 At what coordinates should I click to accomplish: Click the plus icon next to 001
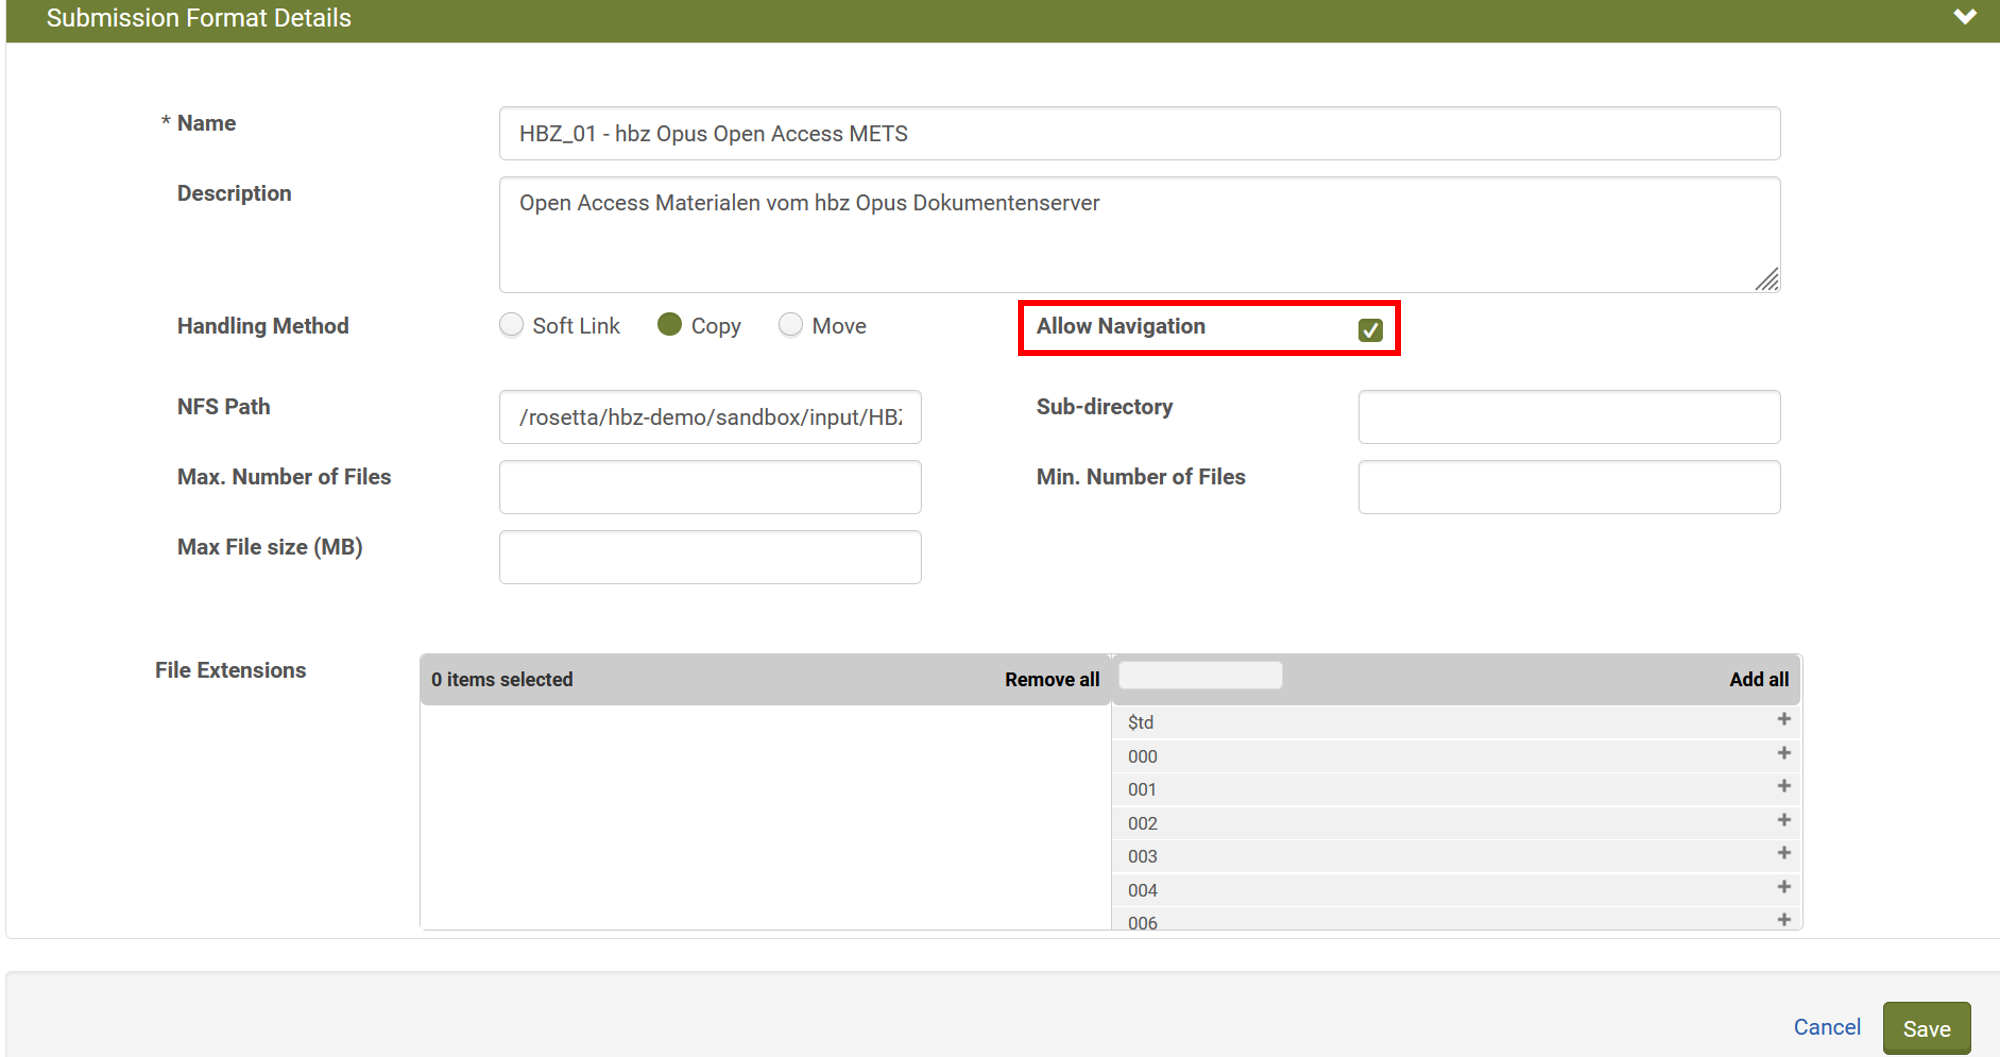tap(1783, 787)
